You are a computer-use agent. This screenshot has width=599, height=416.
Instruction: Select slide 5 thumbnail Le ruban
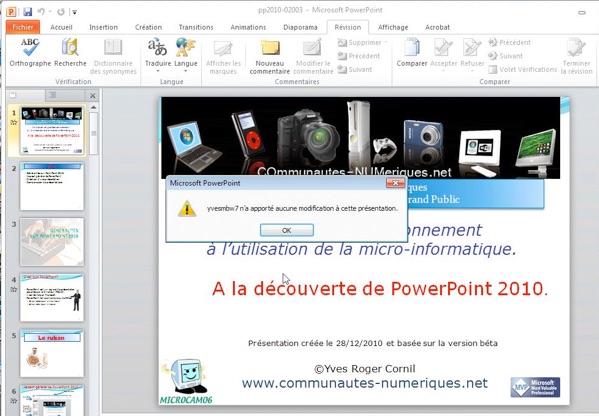[x=52, y=353]
